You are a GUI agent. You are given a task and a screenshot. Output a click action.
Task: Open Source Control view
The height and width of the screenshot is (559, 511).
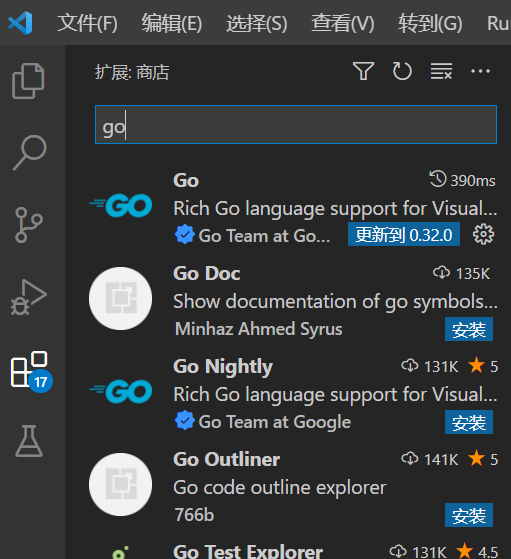click(x=29, y=225)
